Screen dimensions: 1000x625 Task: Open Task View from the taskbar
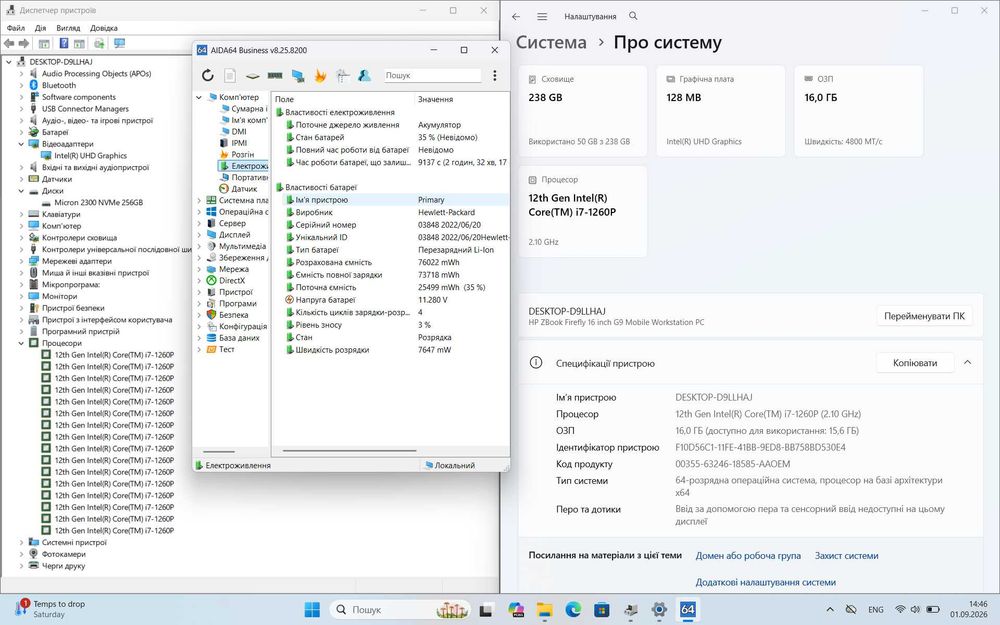pyautogui.click(x=486, y=610)
